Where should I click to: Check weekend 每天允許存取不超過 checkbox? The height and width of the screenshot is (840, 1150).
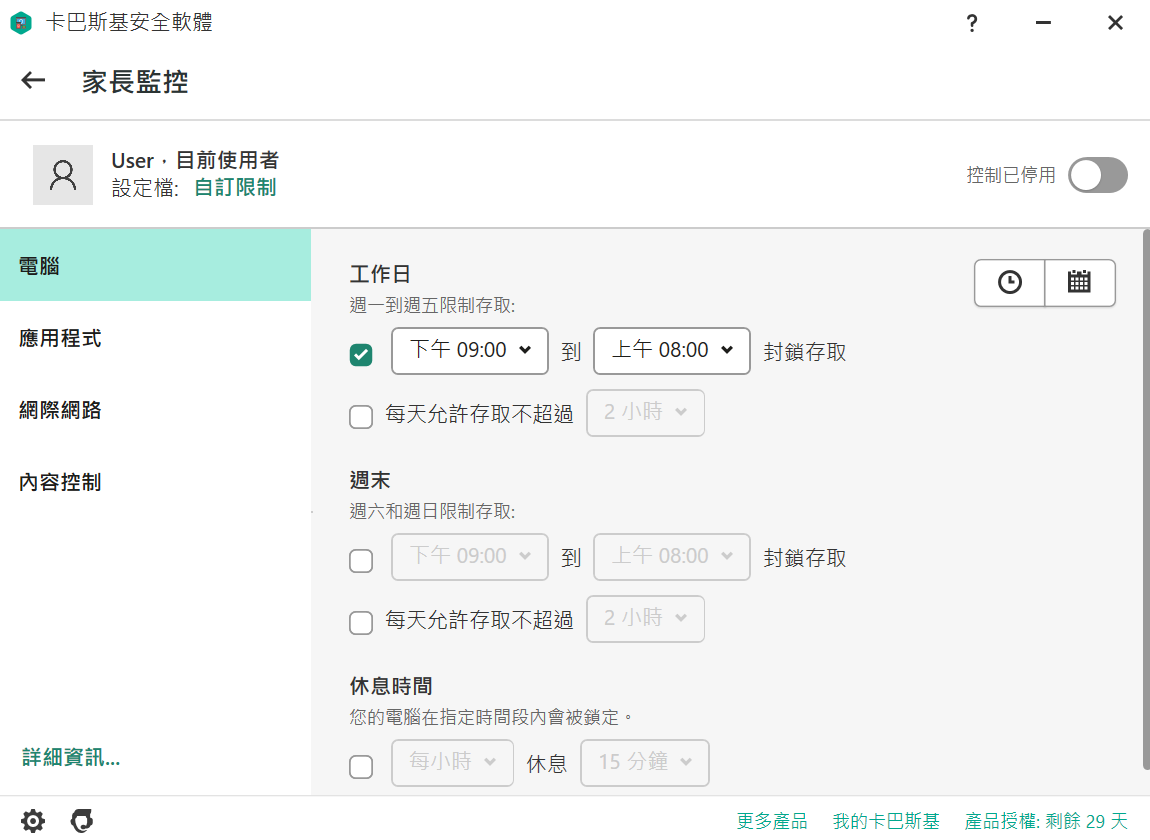tap(361, 623)
